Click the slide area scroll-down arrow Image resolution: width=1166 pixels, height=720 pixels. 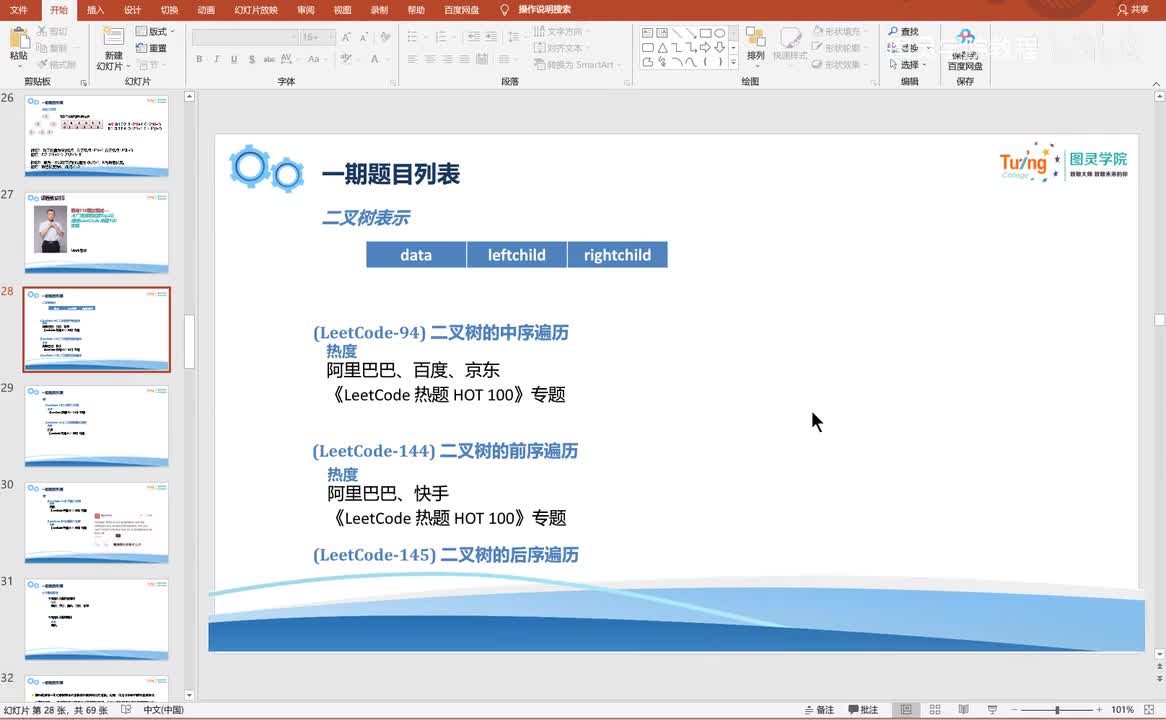tap(1159, 655)
